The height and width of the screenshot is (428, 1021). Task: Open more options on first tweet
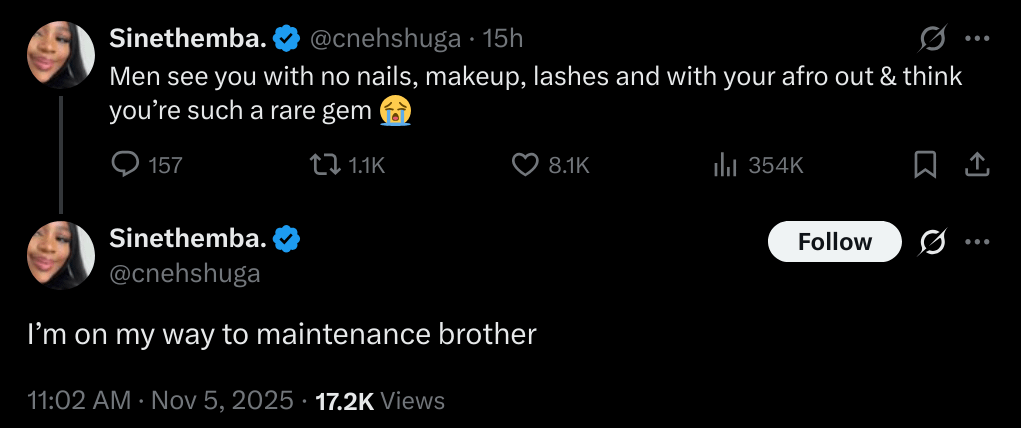point(977,39)
